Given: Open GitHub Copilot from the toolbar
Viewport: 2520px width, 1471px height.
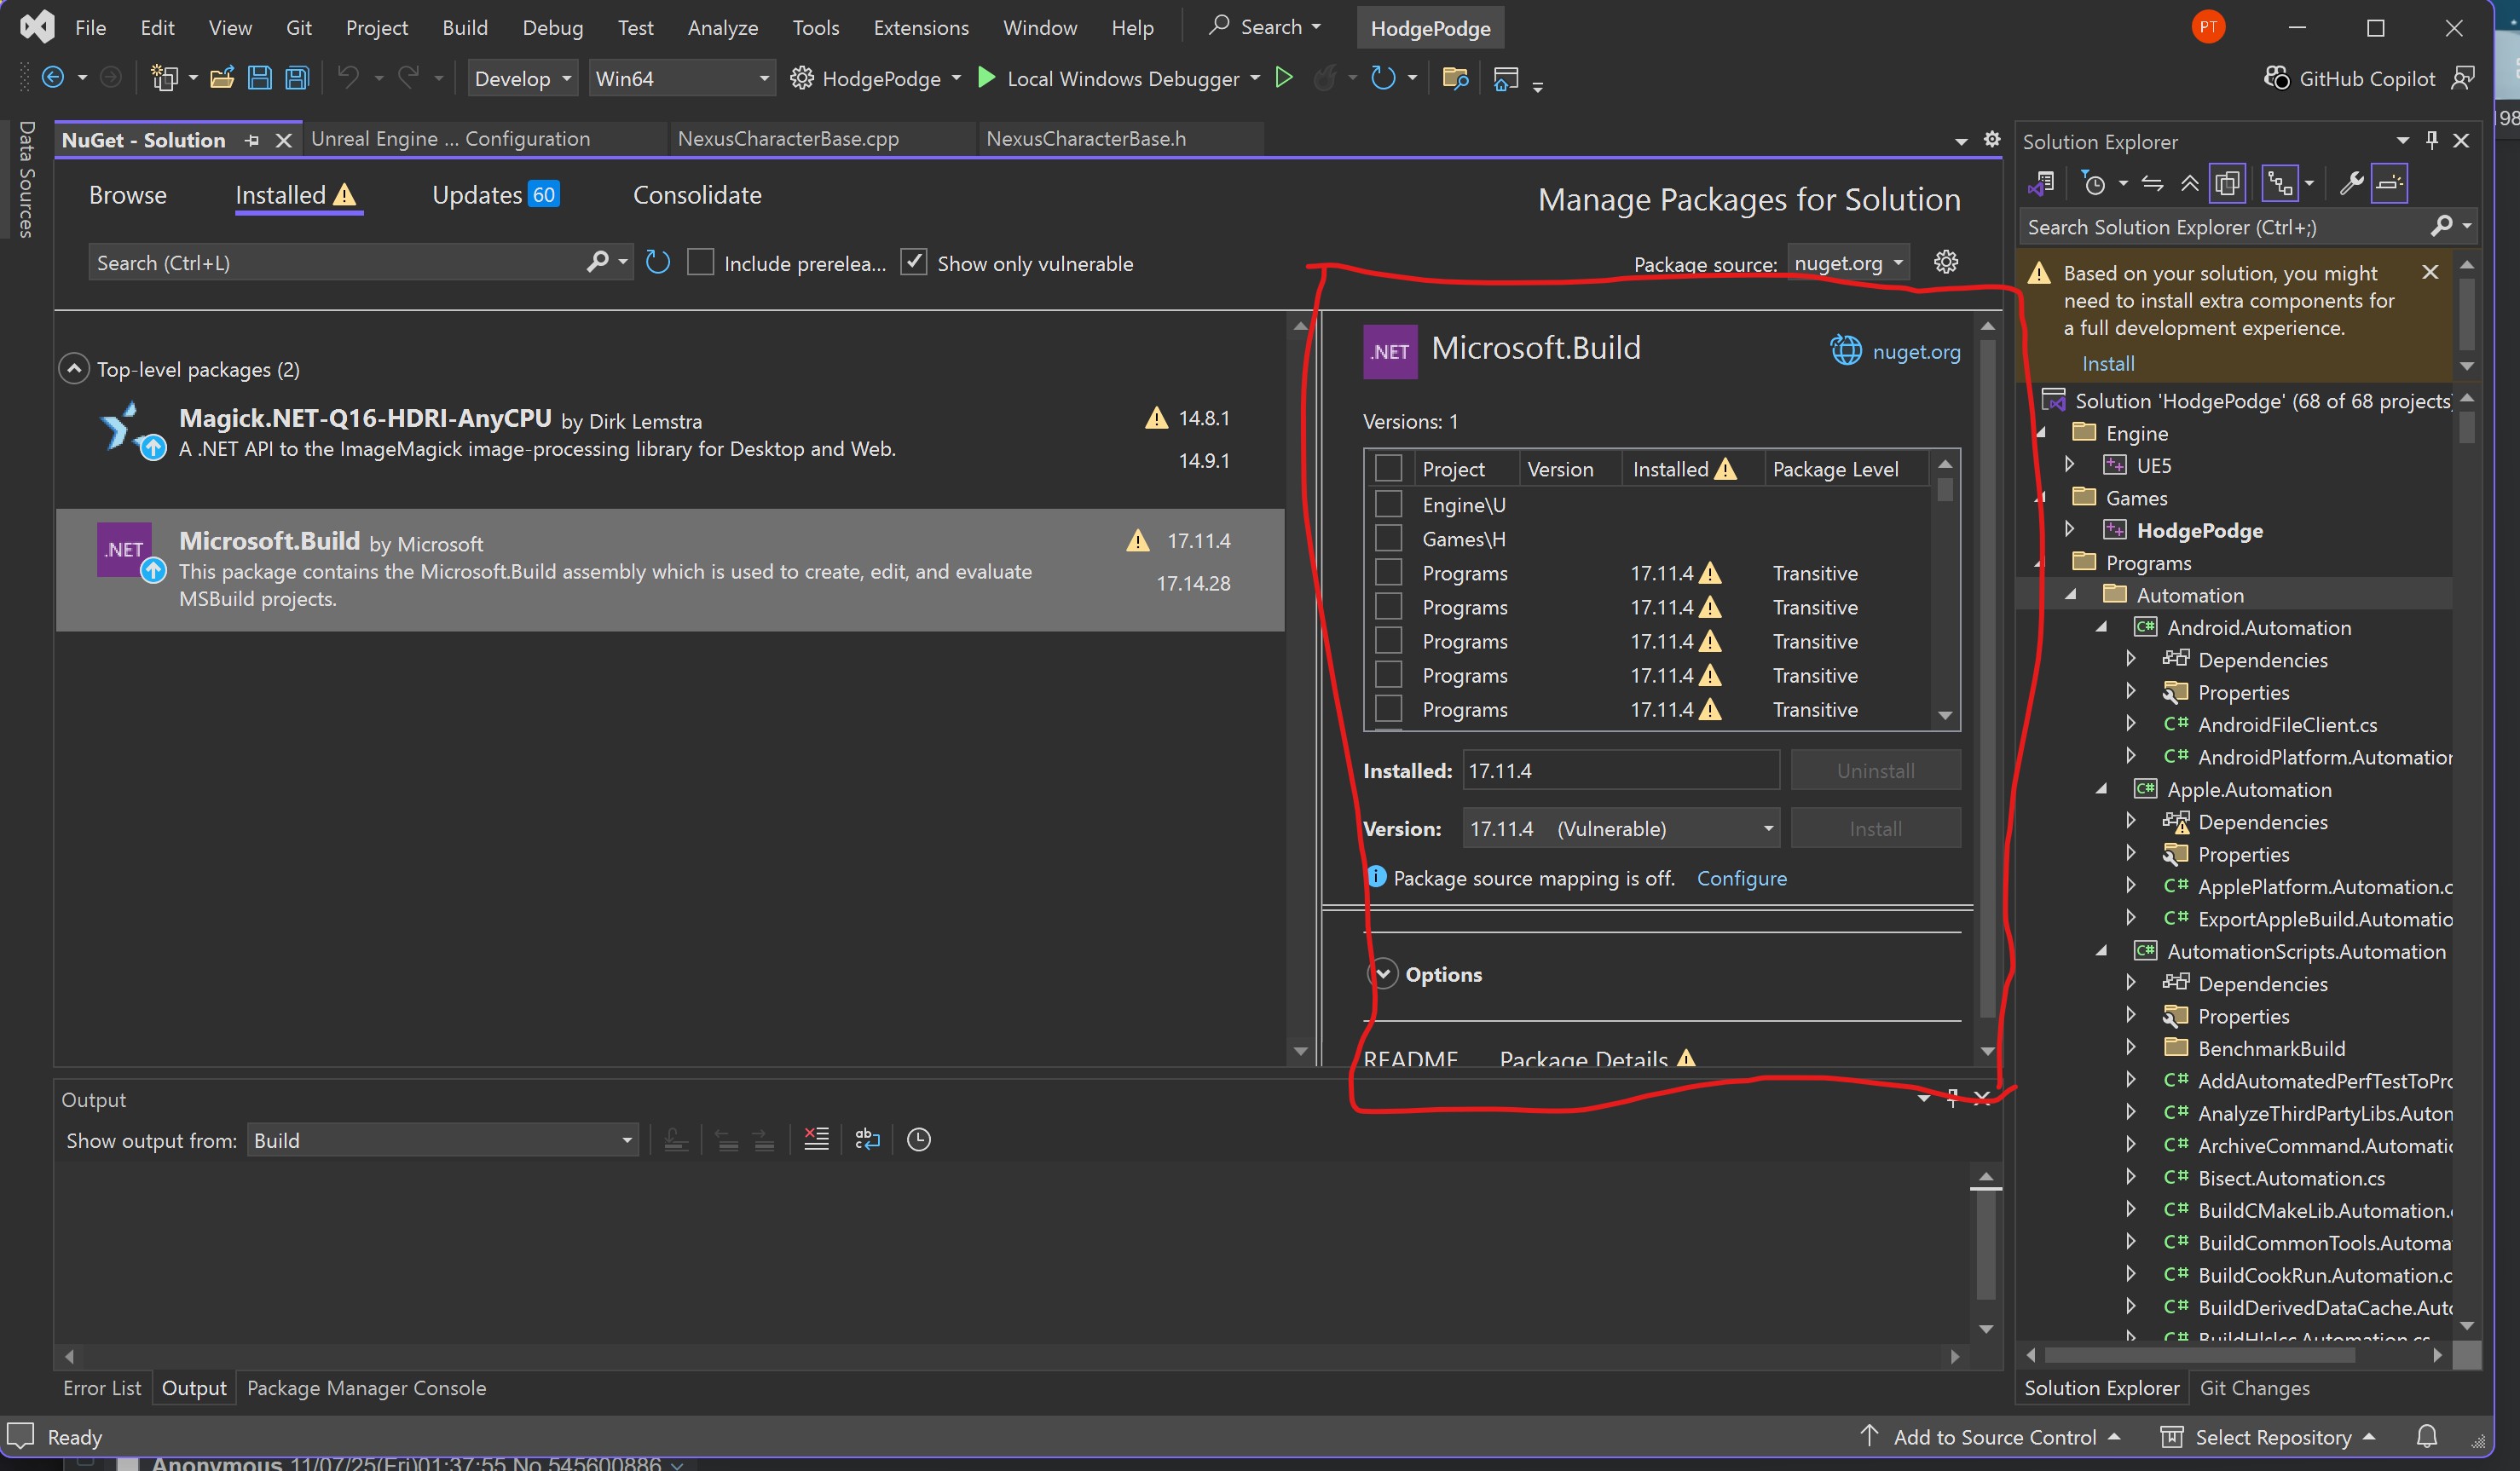Looking at the screenshot, I should click(2349, 78).
